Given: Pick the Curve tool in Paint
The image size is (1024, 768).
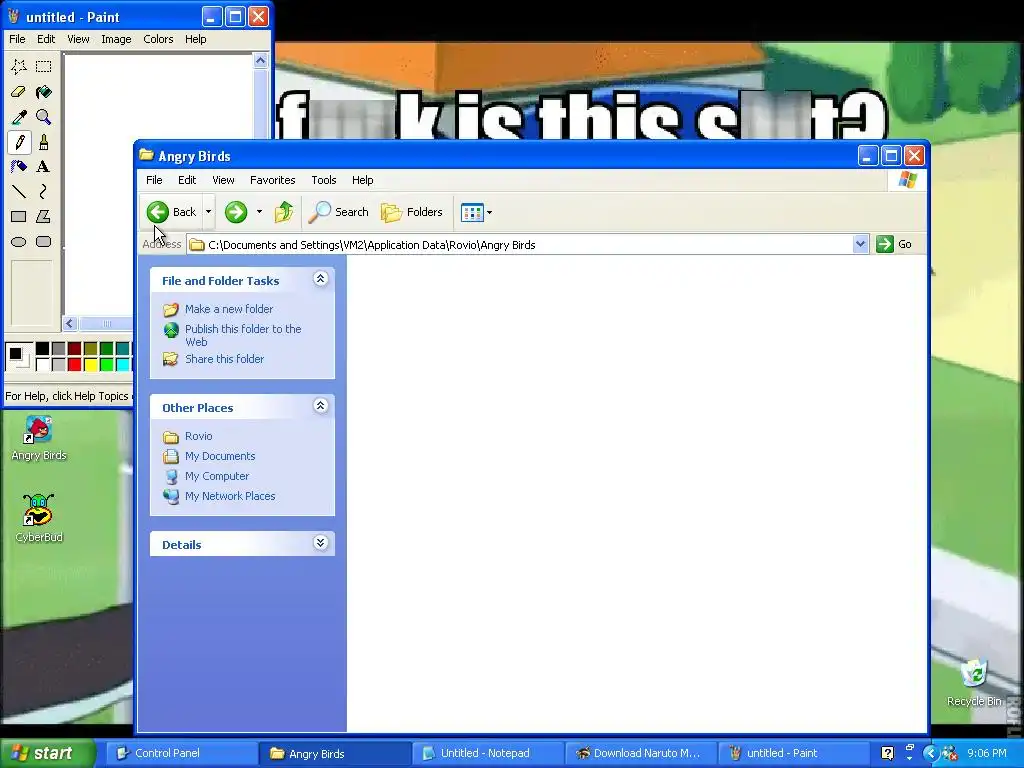Looking at the screenshot, I should (44, 191).
